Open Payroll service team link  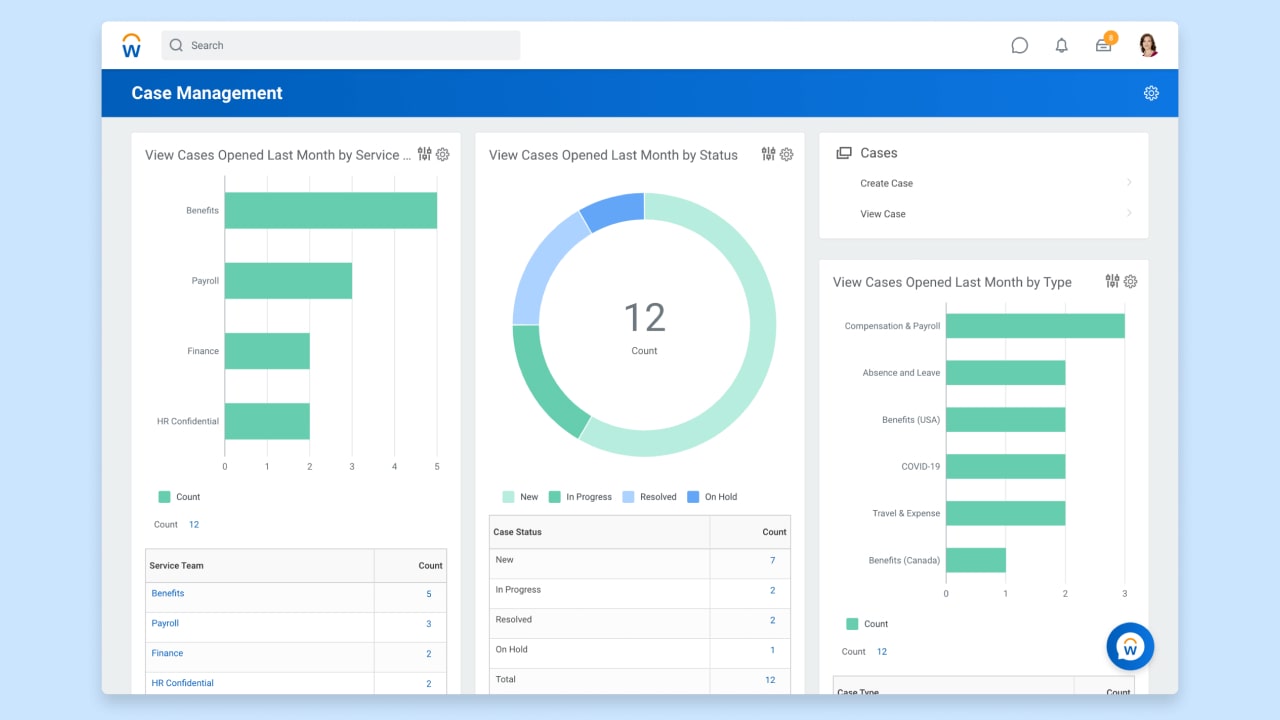(165, 623)
